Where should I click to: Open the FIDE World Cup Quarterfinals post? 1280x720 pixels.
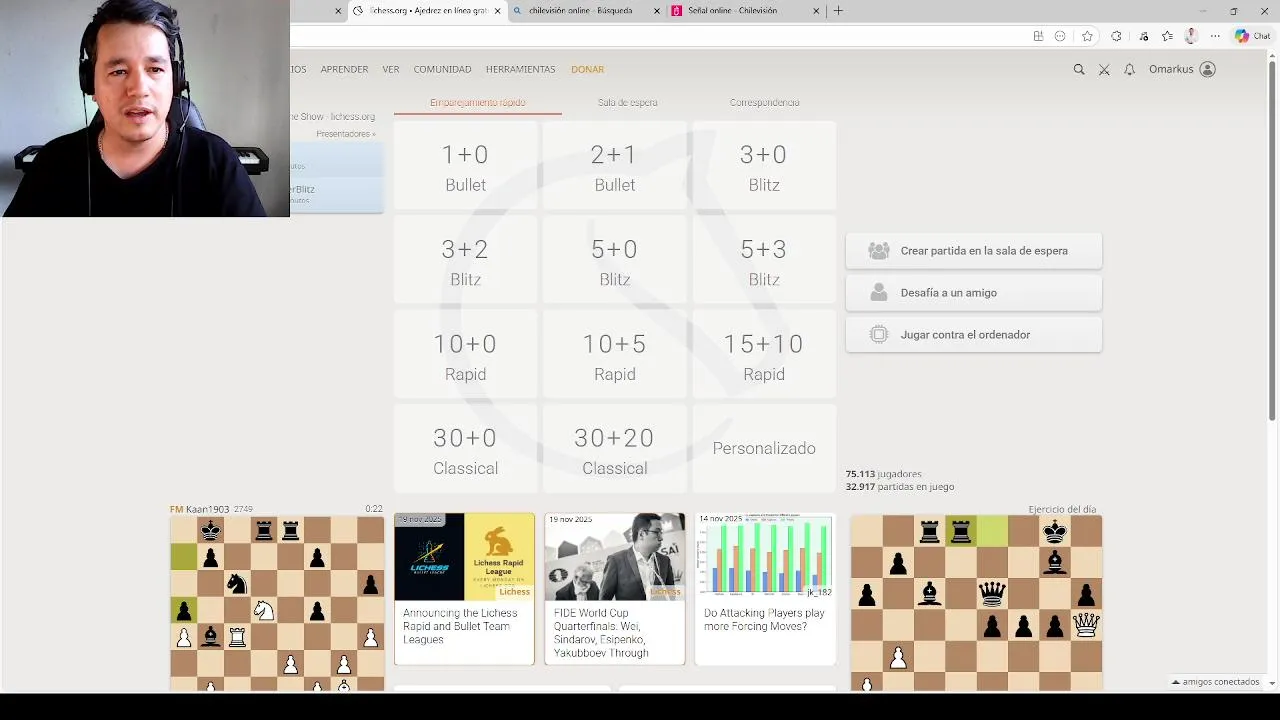click(614, 589)
